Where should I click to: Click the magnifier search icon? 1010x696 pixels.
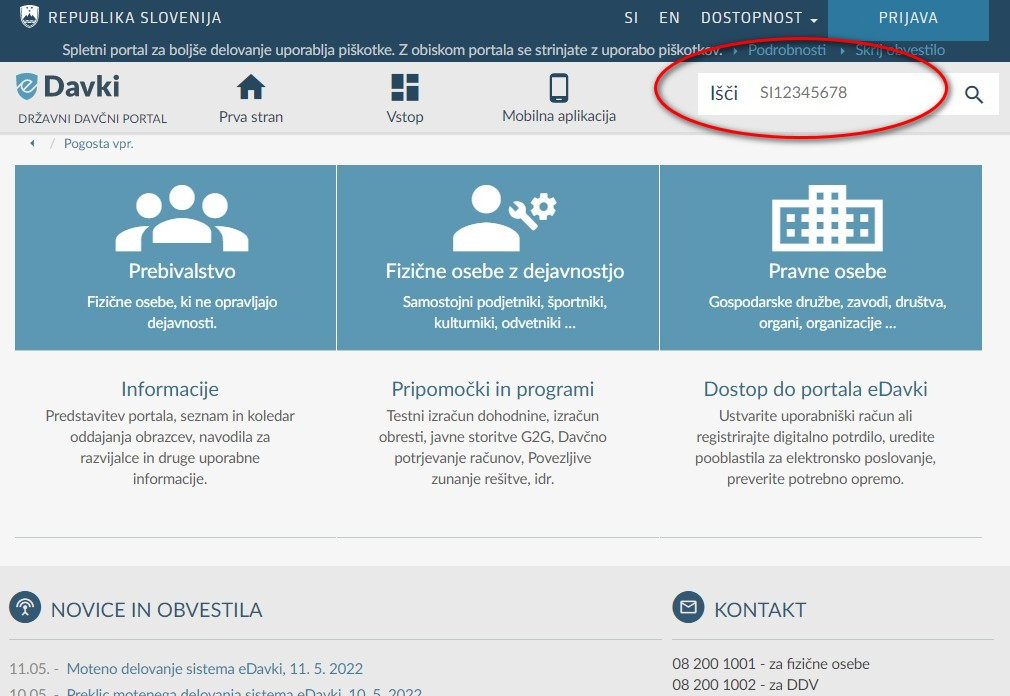(974, 95)
